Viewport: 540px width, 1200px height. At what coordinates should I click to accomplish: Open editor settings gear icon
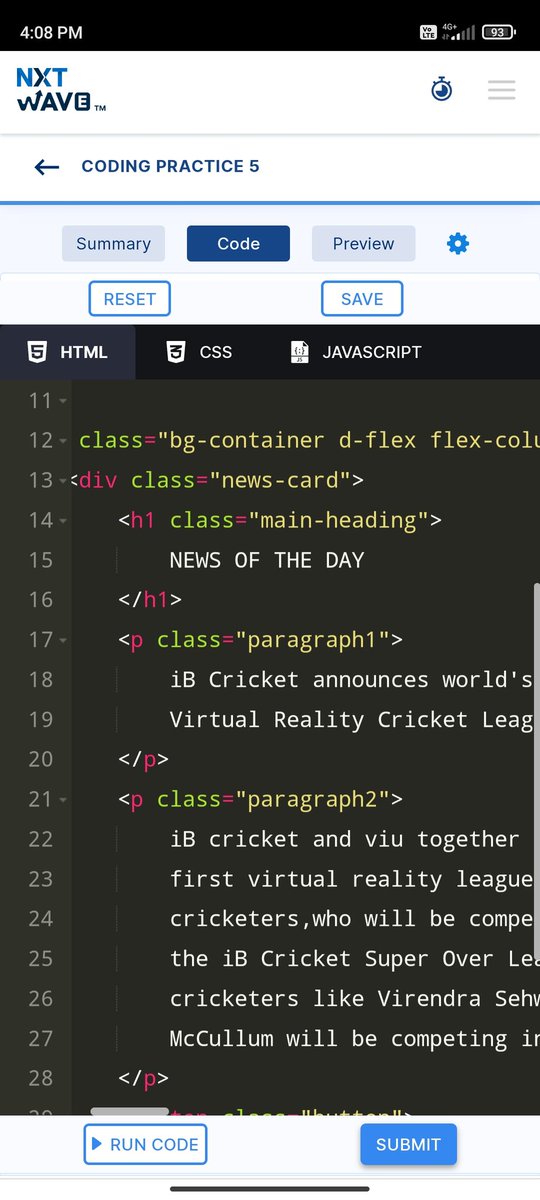click(x=458, y=243)
